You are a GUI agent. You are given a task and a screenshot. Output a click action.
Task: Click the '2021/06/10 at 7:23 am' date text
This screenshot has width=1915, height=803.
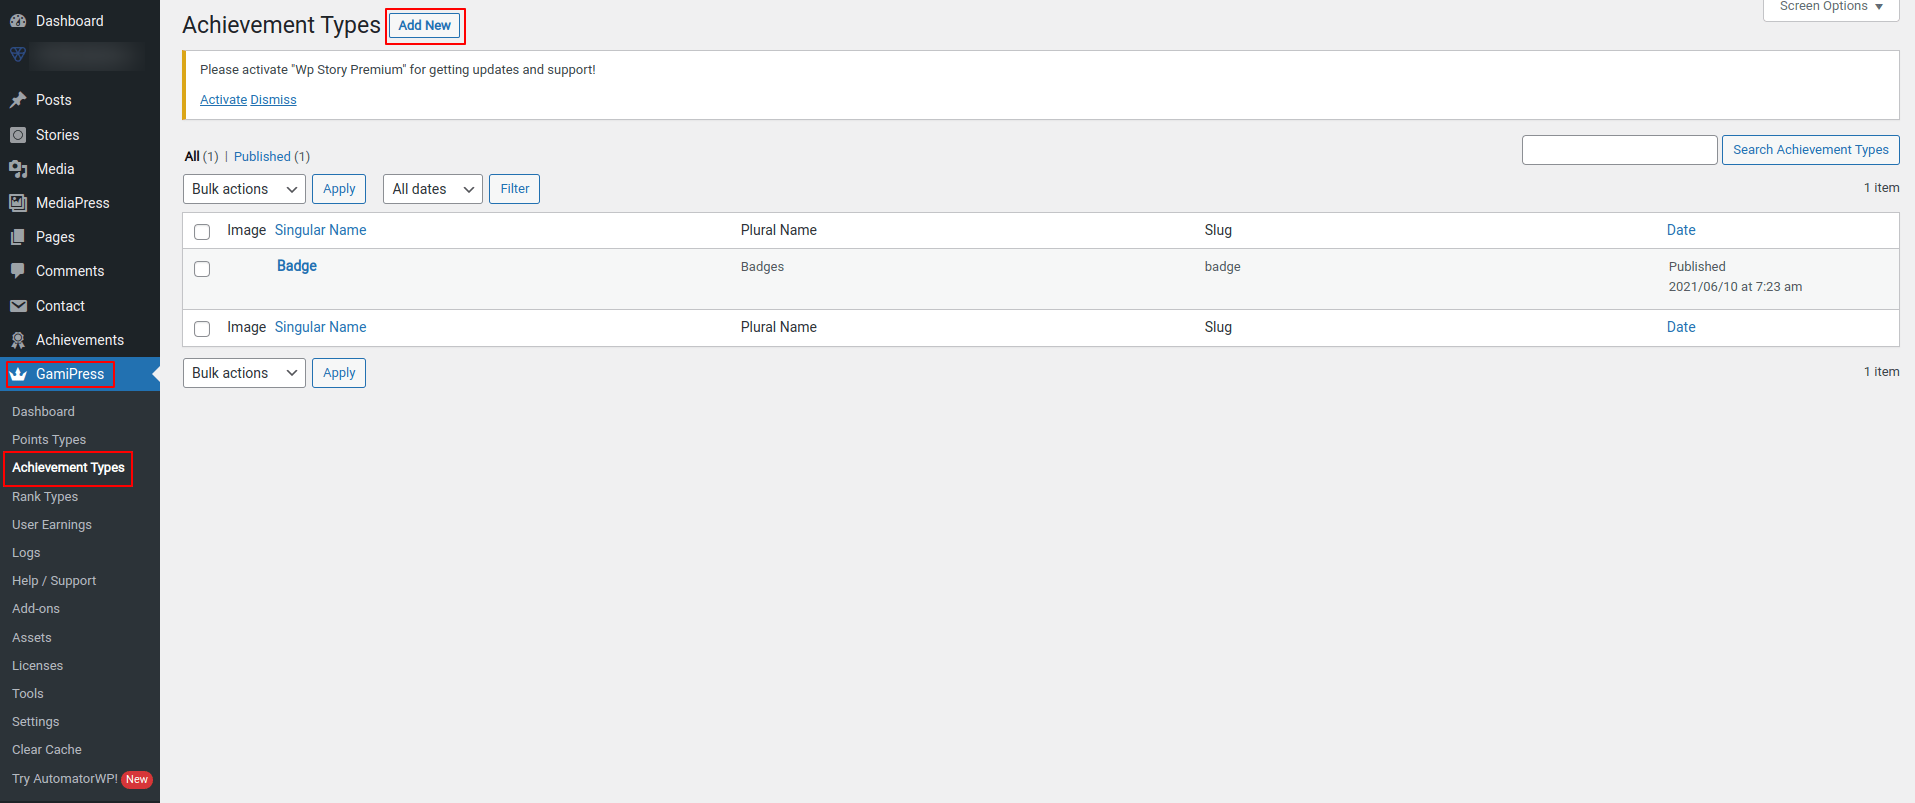pyautogui.click(x=1735, y=287)
